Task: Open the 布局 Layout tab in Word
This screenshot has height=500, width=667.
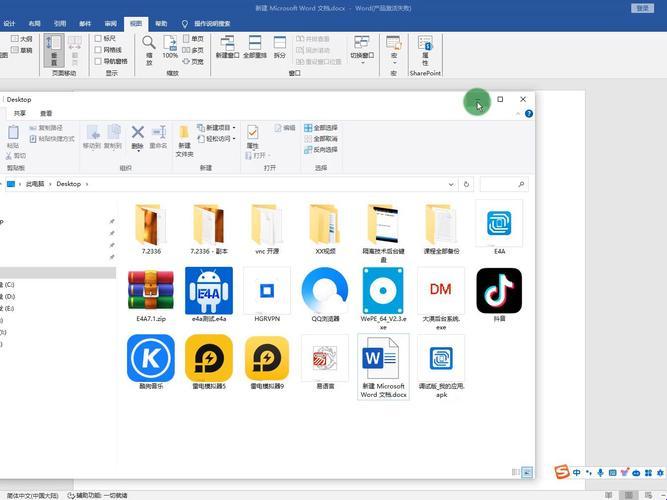Action: tap(34, 24)
